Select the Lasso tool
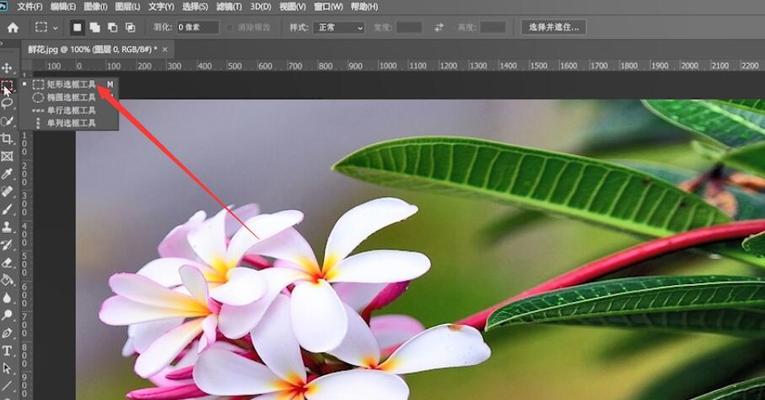This screenshot has width=765, height=400. 7,103
